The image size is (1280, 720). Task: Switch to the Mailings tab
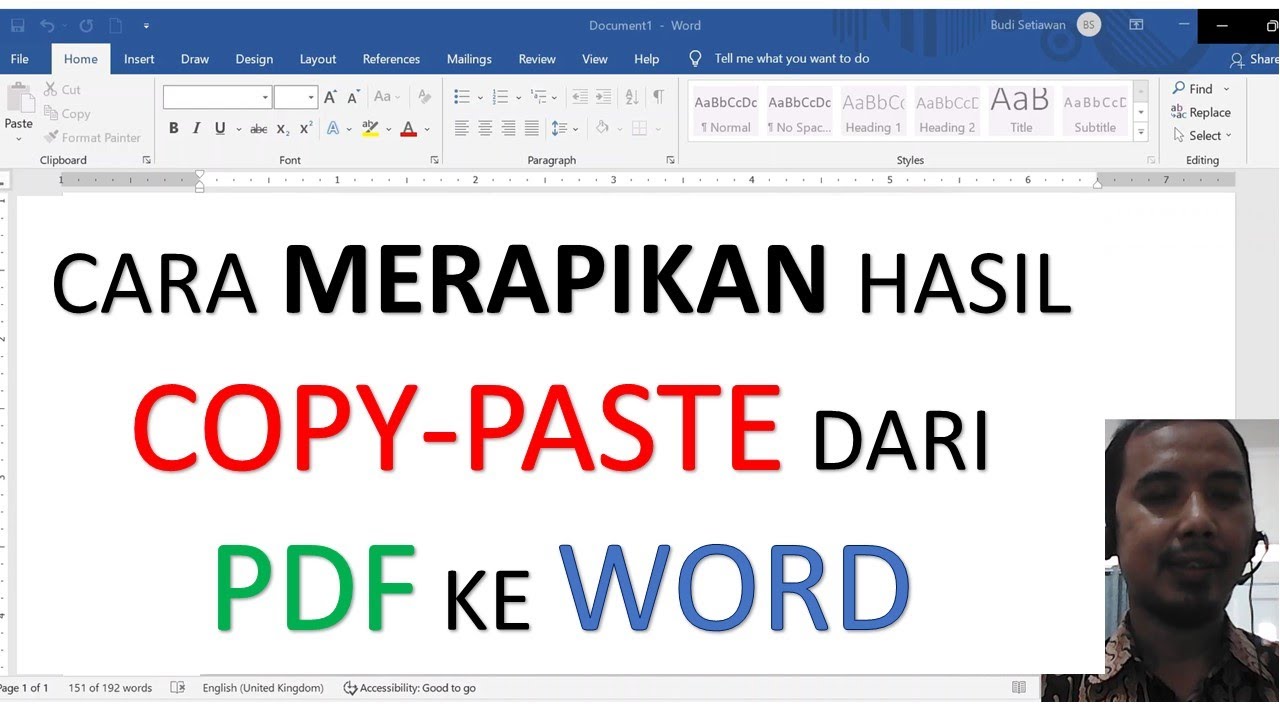pos(469,59)
